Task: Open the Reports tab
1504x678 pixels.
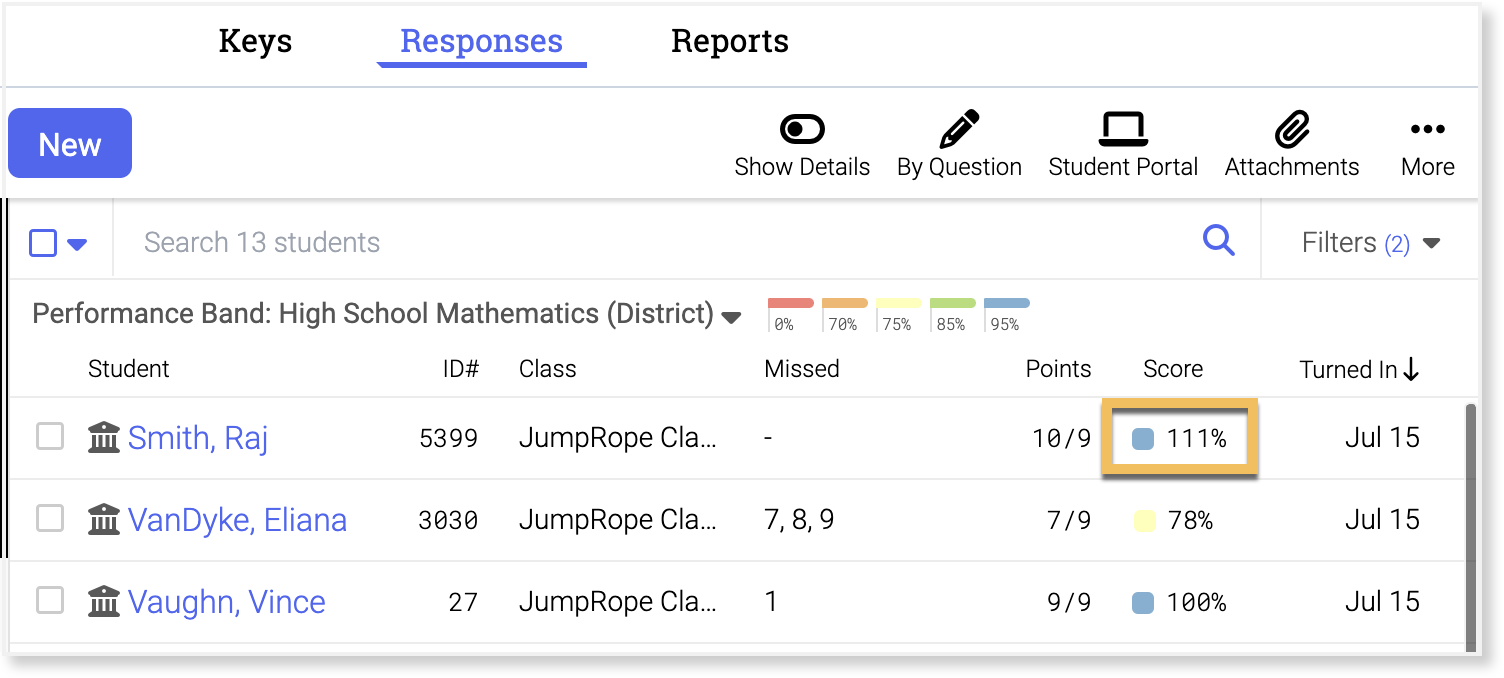Action: [729, 42]
